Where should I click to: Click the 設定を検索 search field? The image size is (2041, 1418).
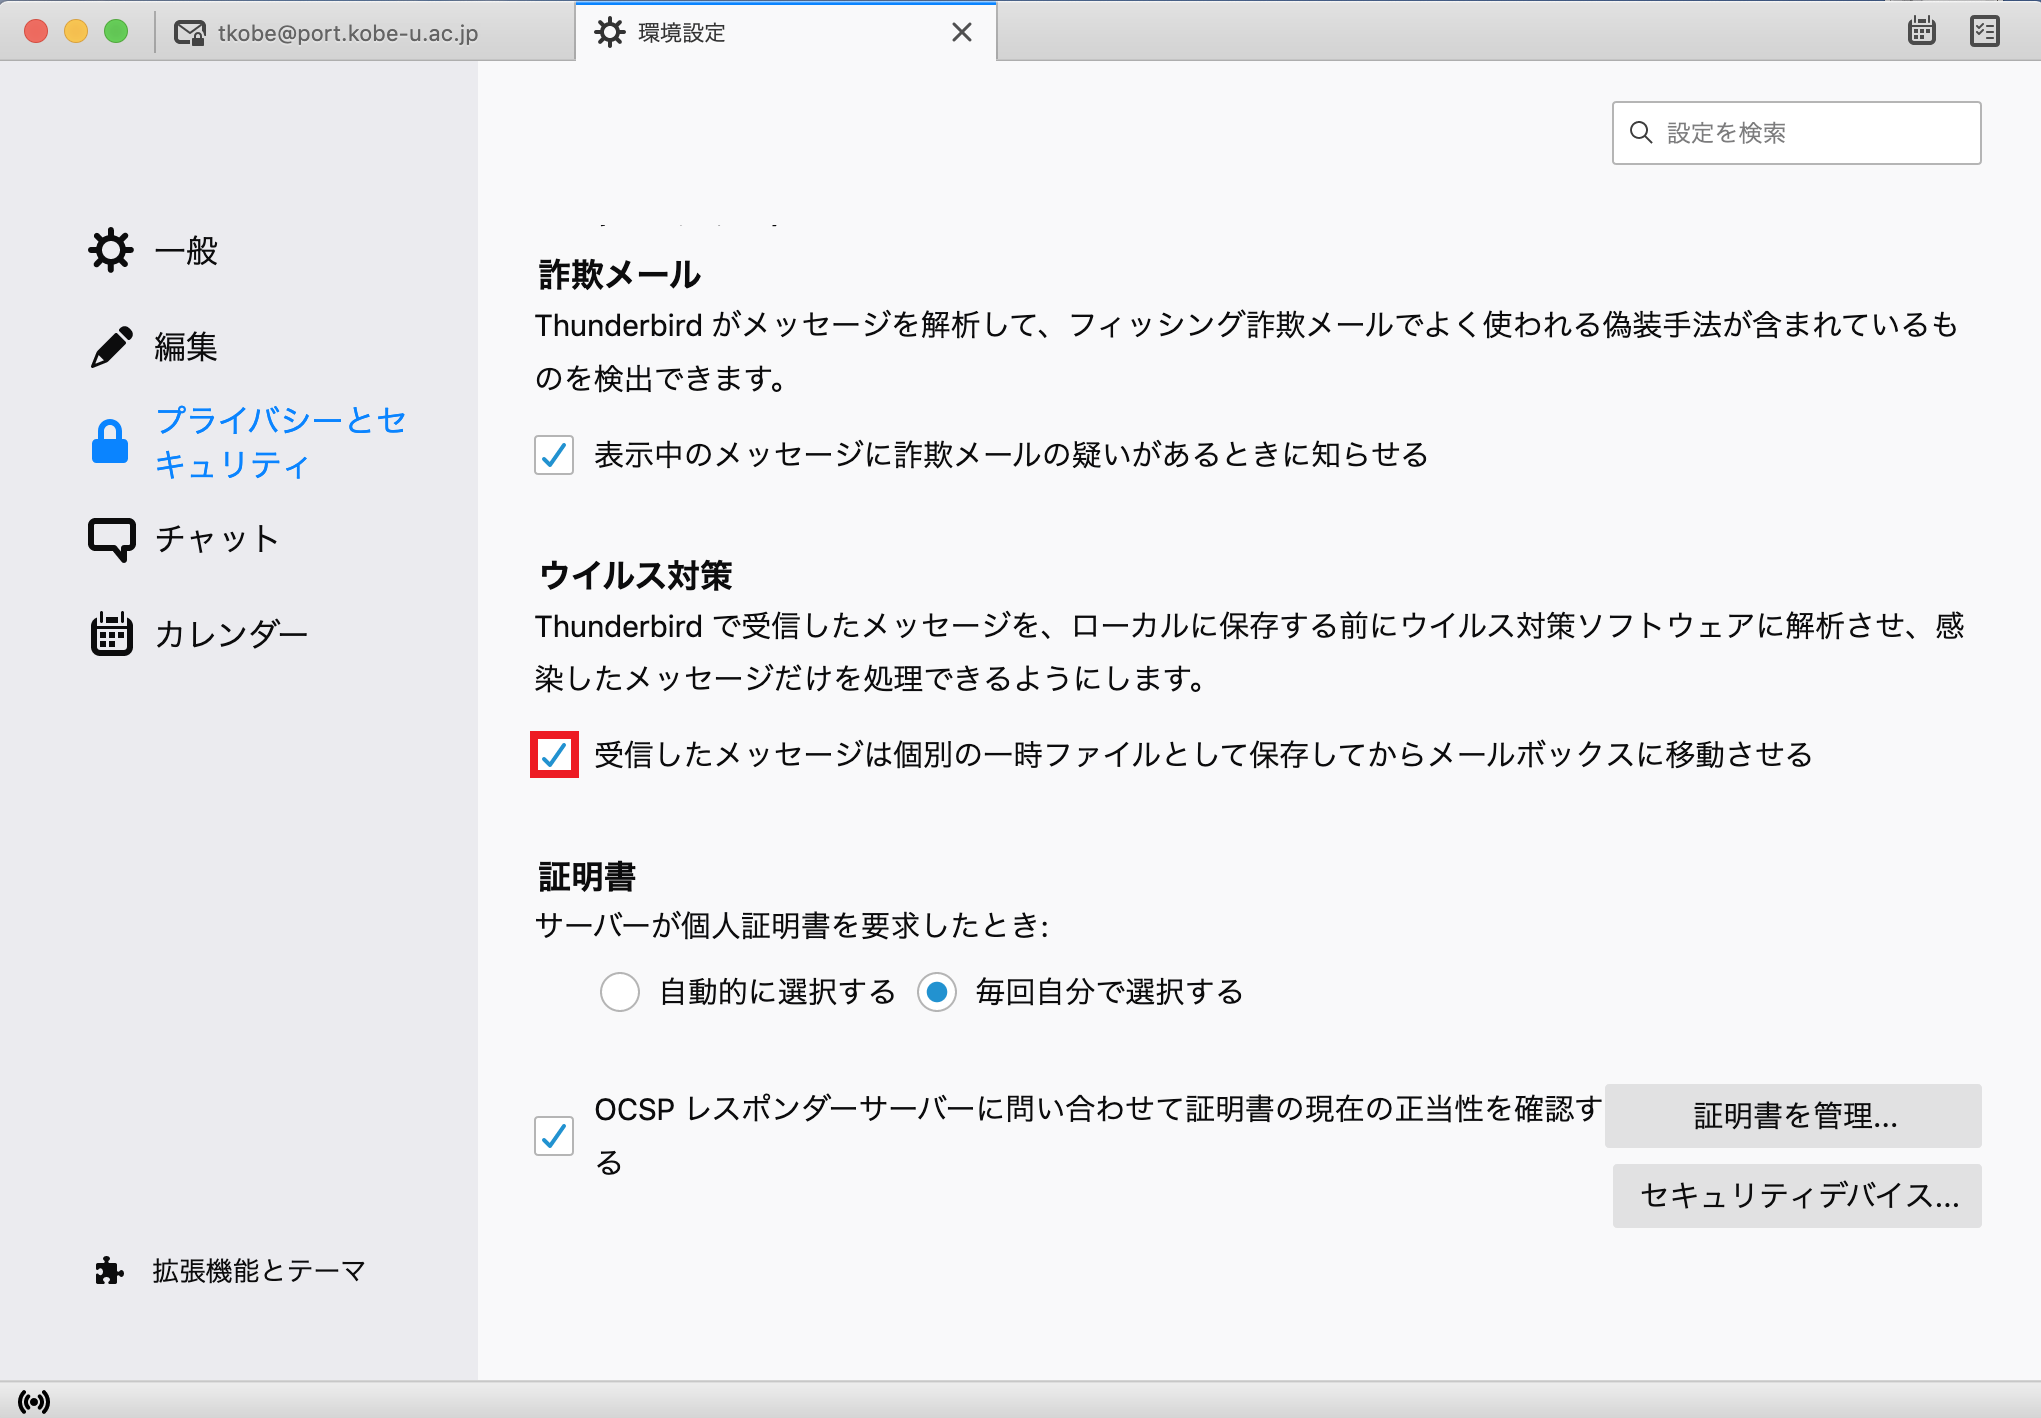1796,133
